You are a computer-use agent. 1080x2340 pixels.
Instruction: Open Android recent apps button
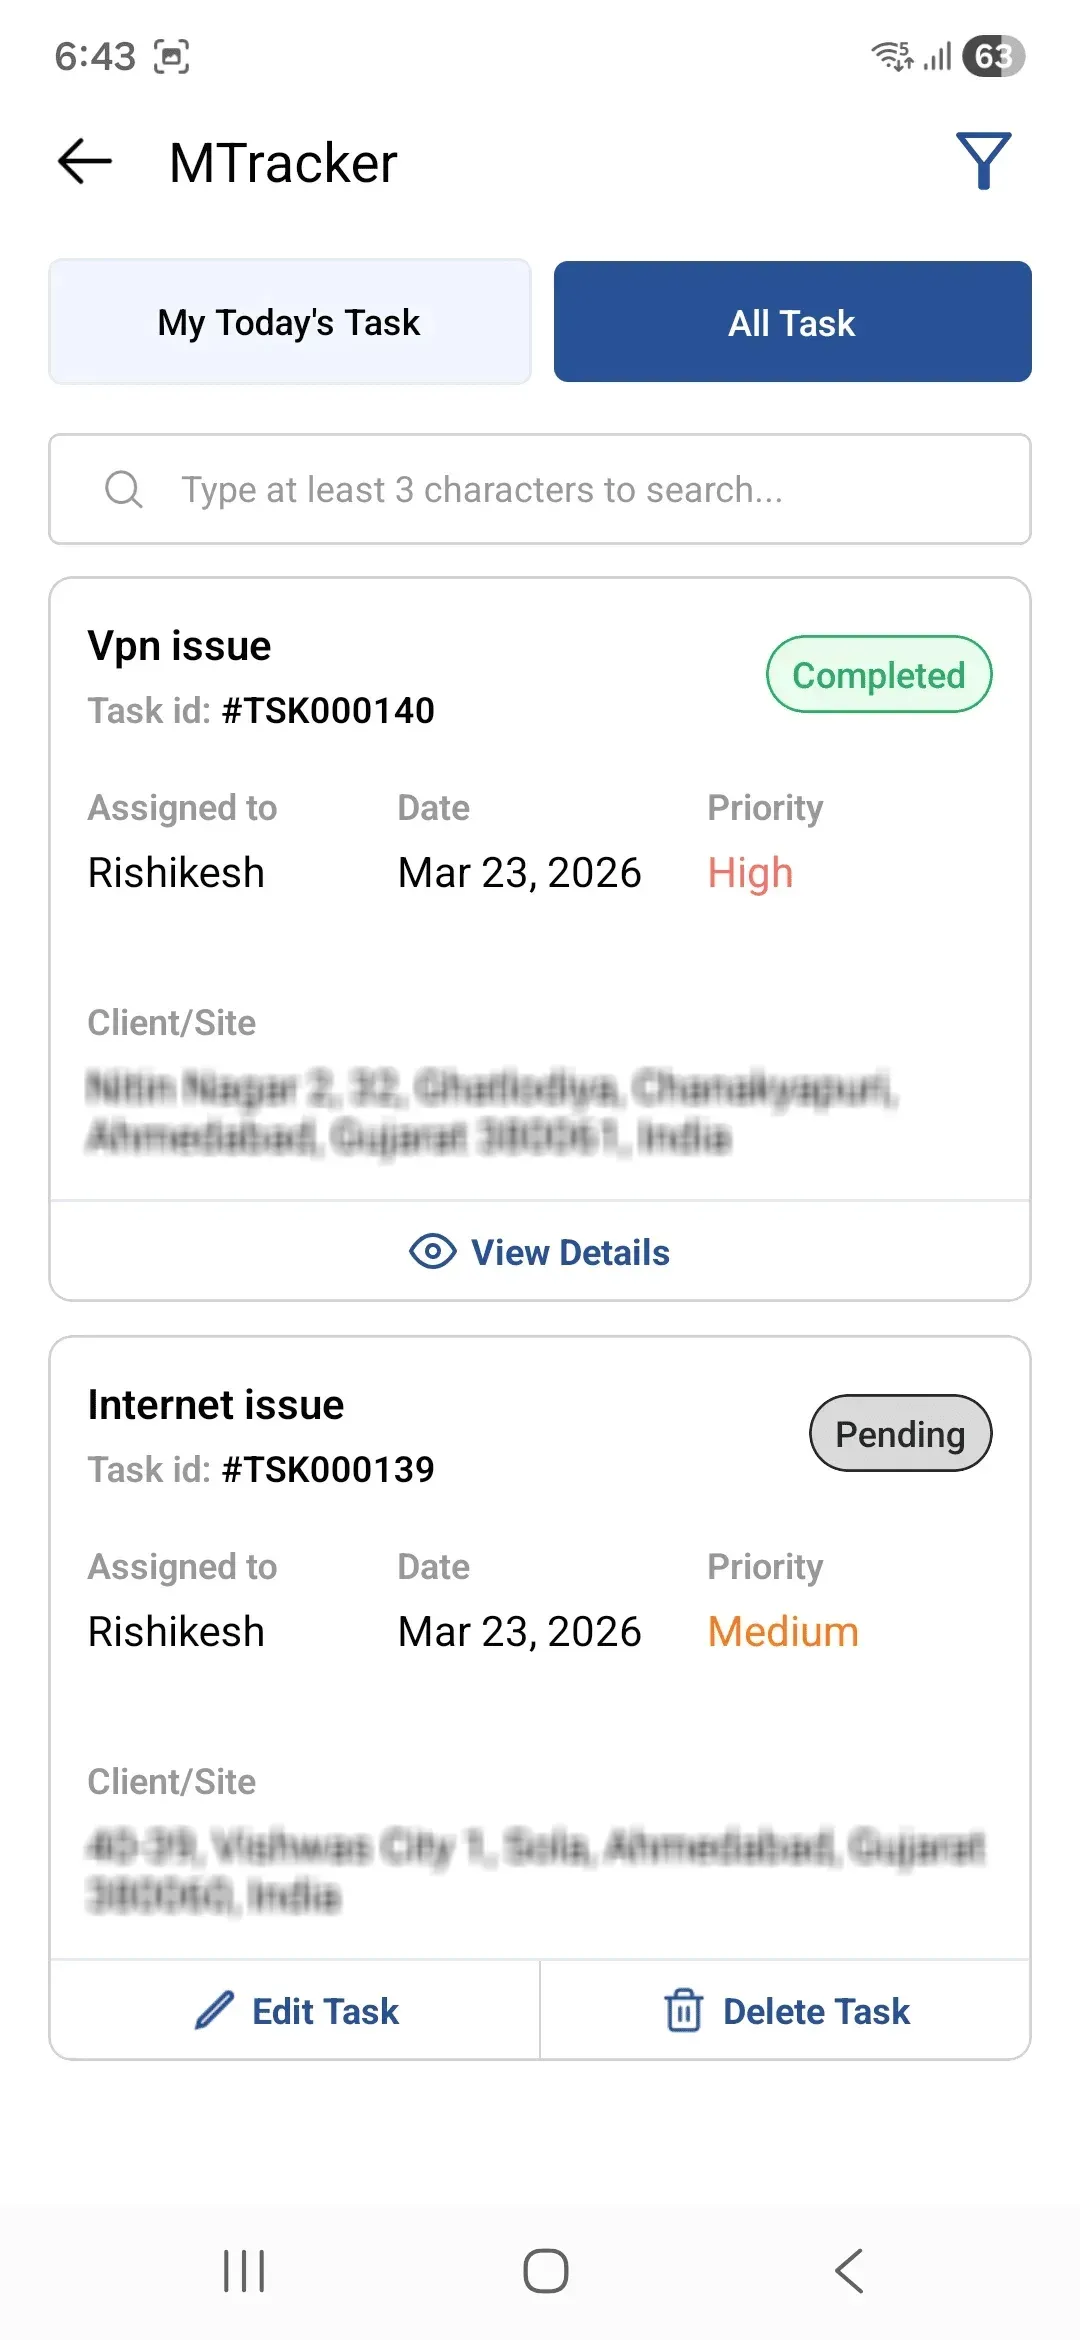(x=244, y=2270)
